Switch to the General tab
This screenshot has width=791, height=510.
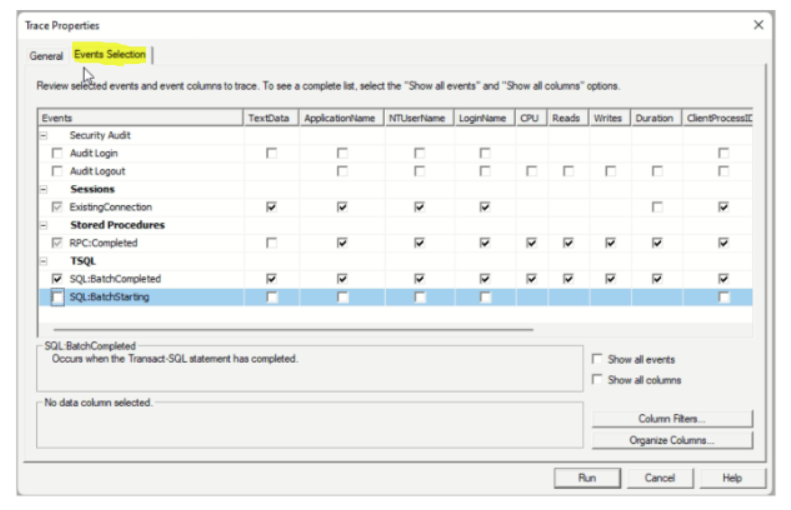(46, 55)
